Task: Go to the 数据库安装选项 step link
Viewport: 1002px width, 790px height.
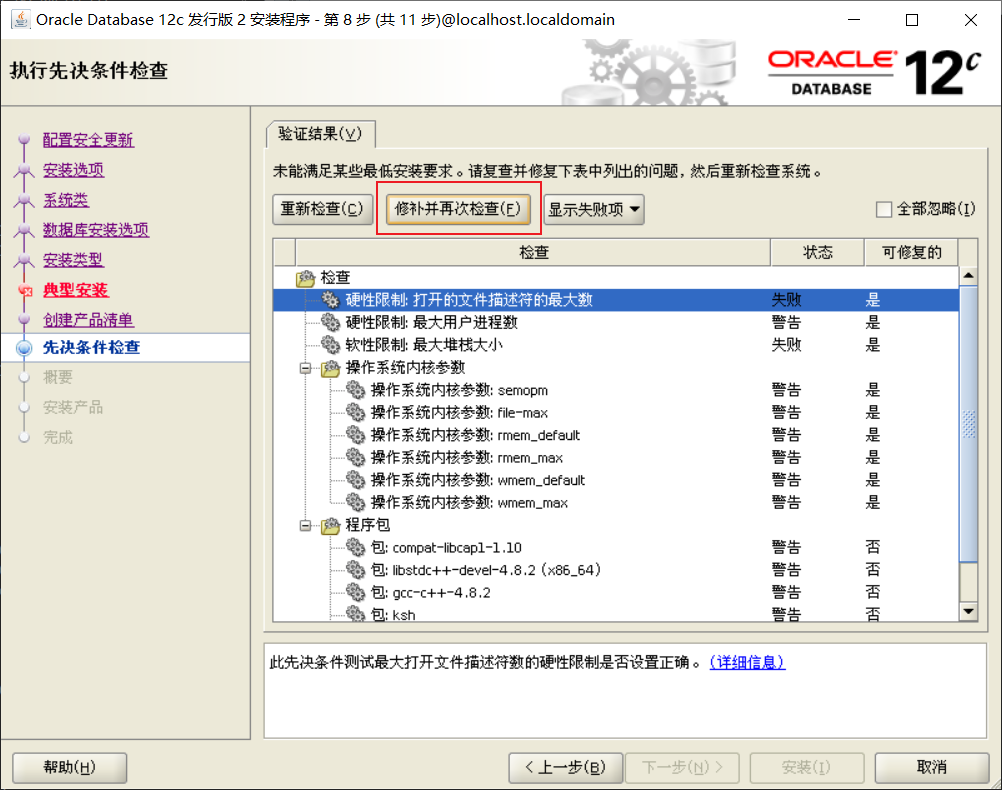Action: 96,230
